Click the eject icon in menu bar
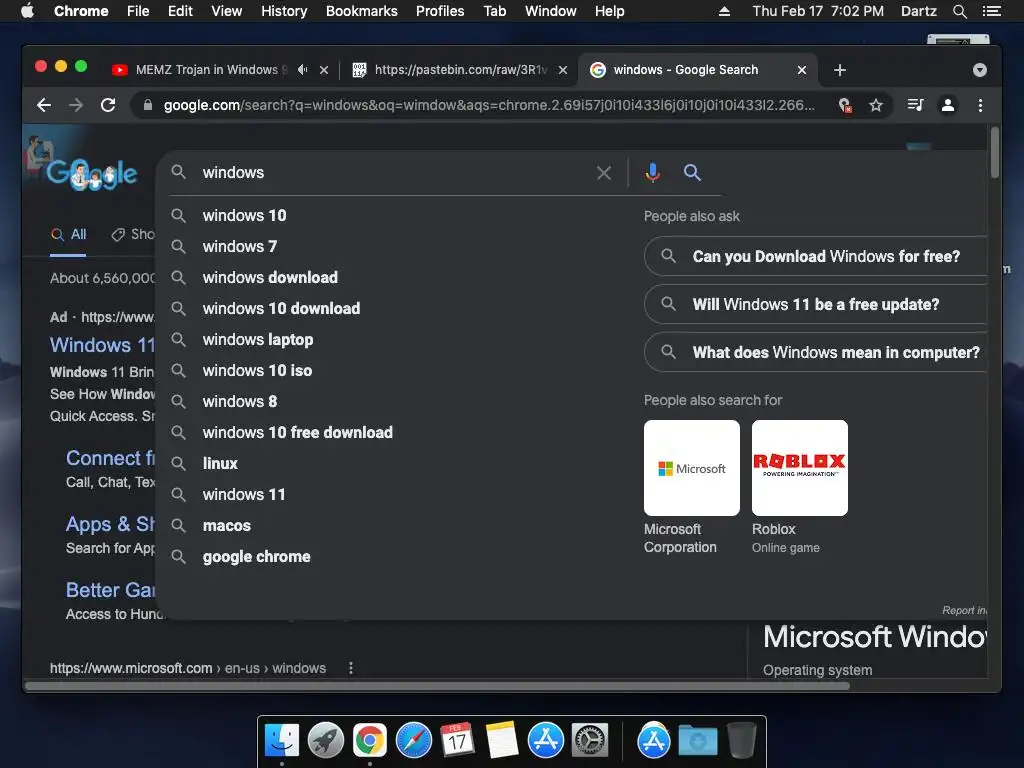 [724, 11]
